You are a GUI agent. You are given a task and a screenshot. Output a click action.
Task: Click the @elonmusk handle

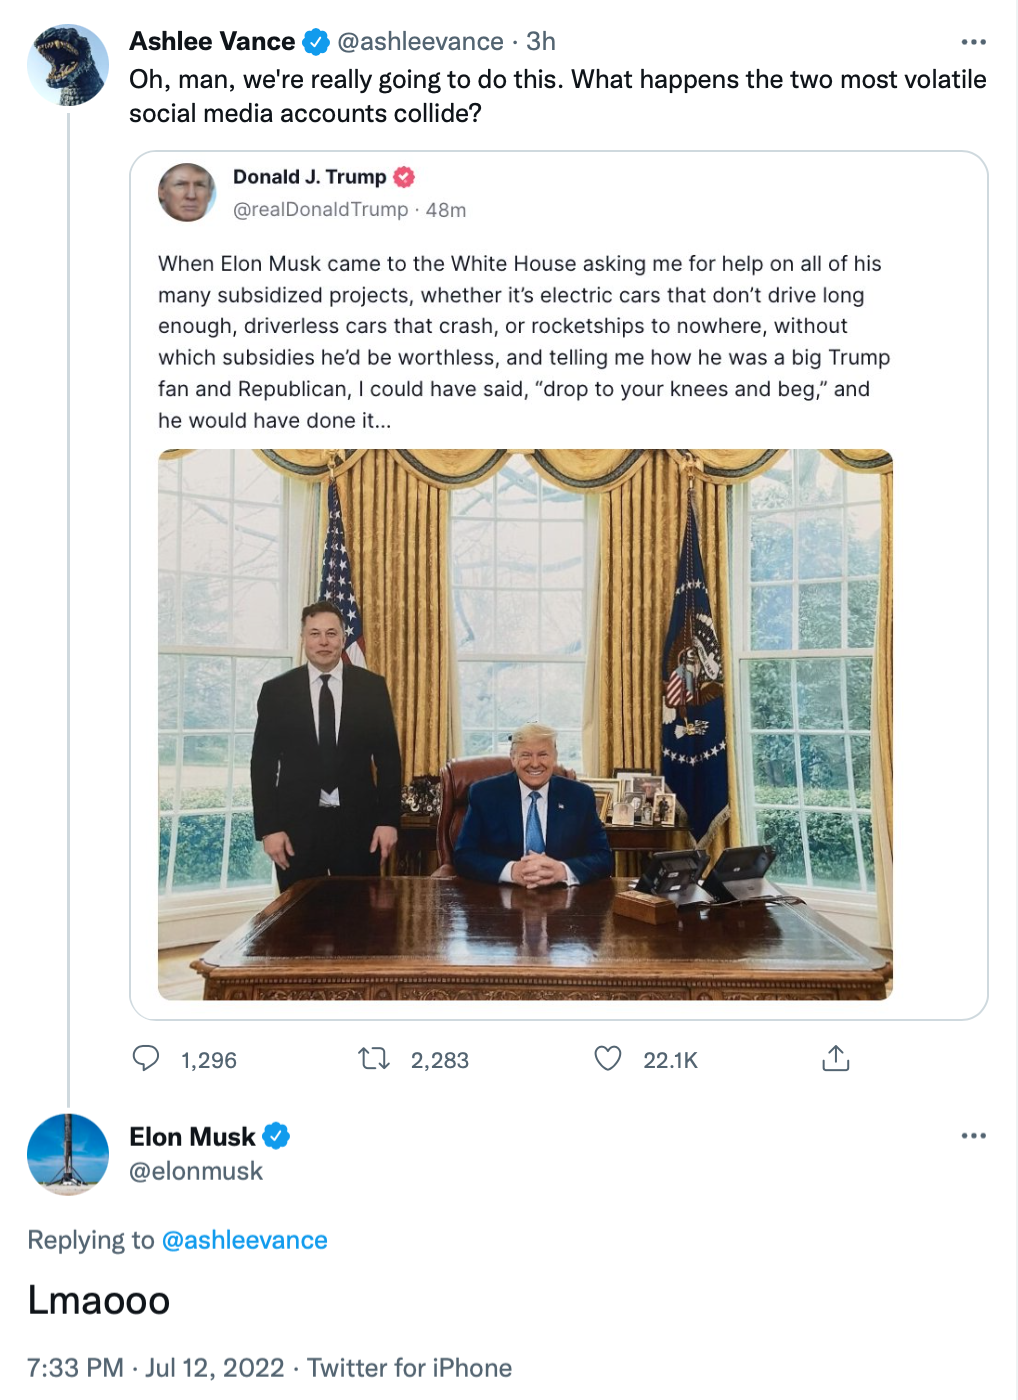pos(196,1171)
